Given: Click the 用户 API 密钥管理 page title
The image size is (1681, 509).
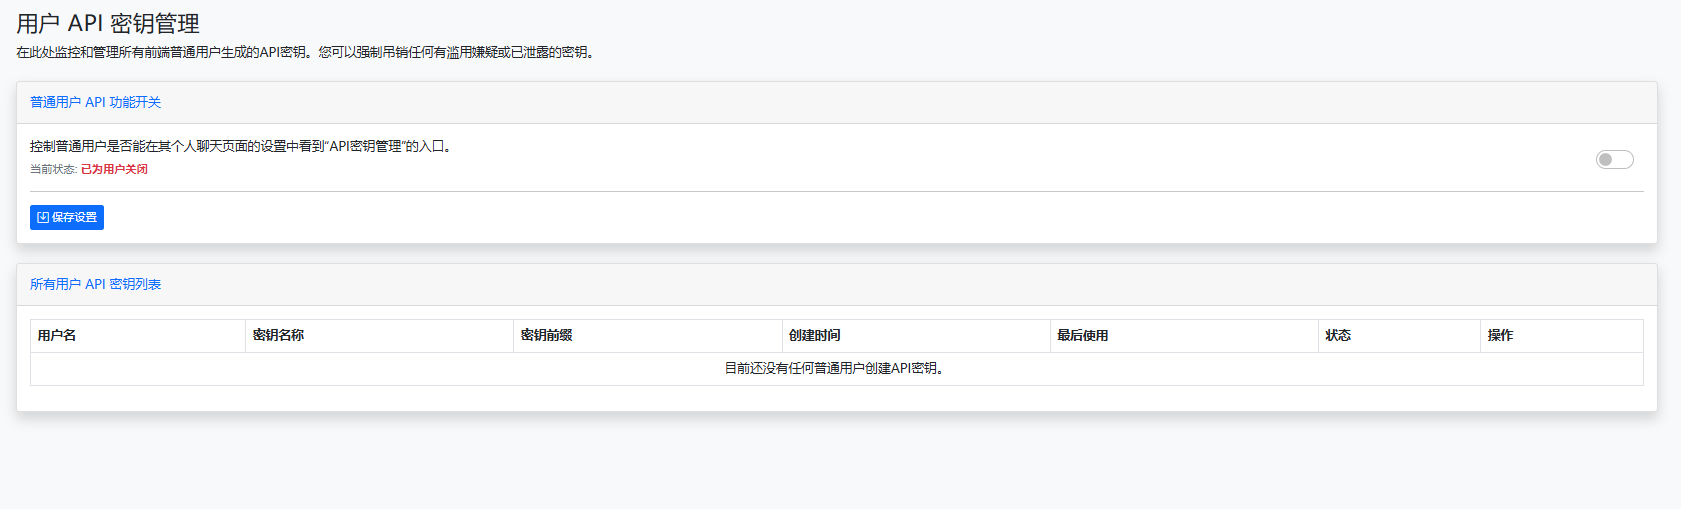Looking at the screenshot, I should 108,24.
